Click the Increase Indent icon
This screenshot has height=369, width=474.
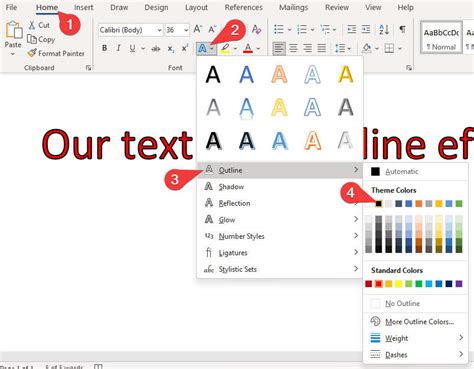pos(366,29)
